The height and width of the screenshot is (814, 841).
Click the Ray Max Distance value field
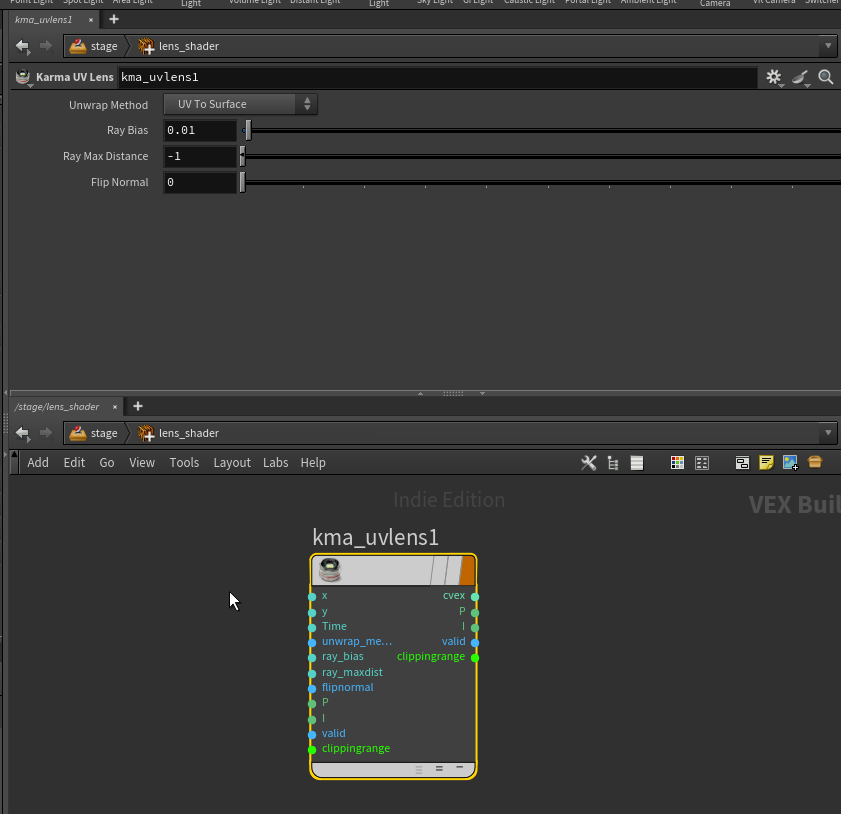tap(200, 156)
